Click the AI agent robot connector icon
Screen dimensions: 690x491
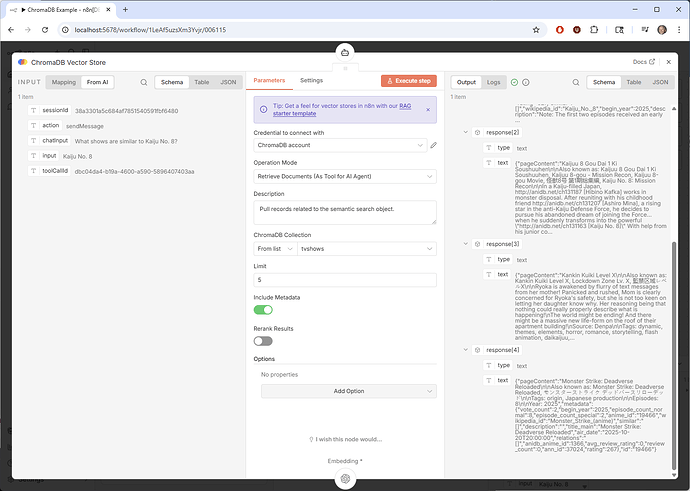pos(345,53)
